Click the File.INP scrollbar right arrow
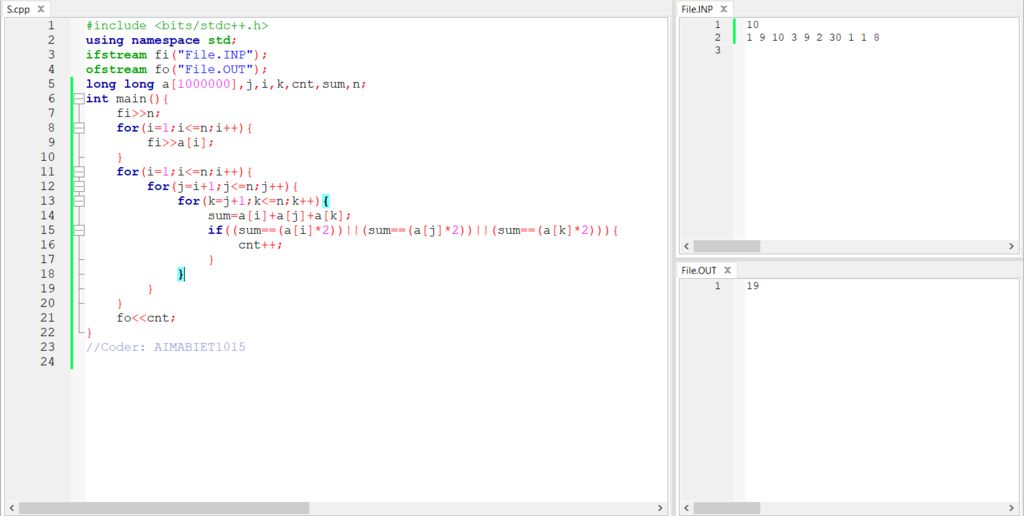The width and height of the screenshot is (1024, 516). click(1012, 246)
